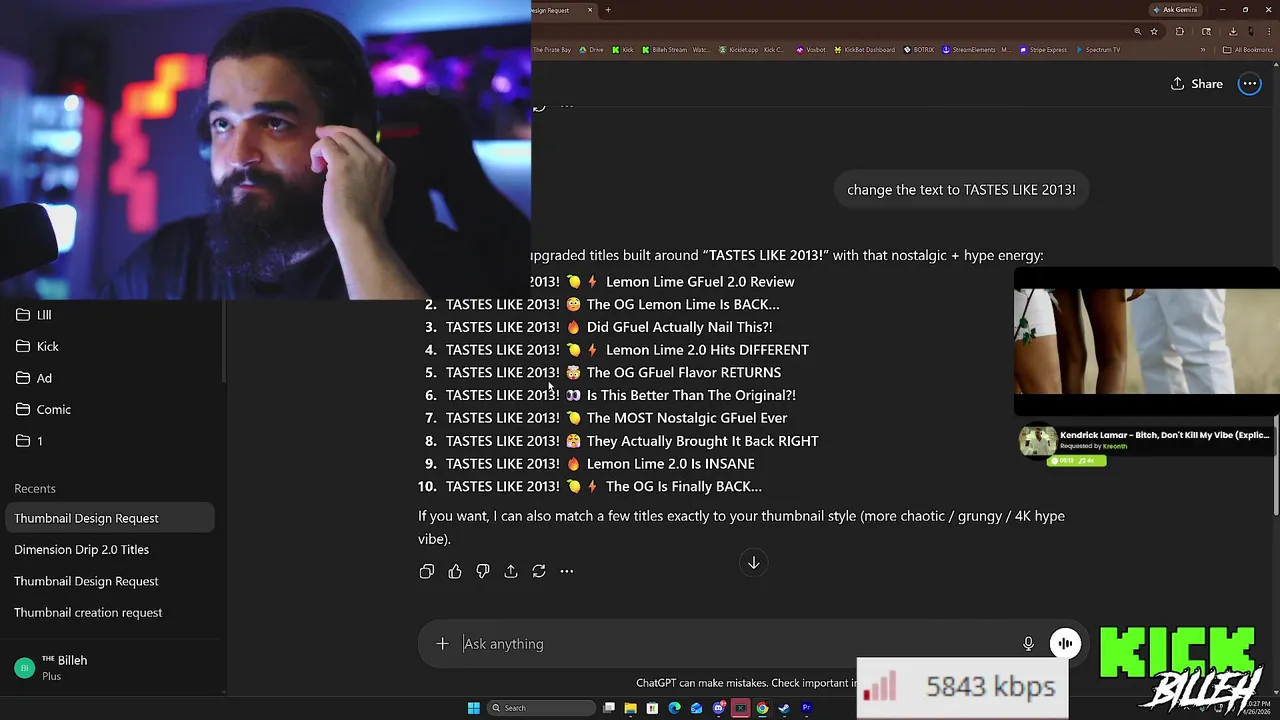Open the Kicklet.app bookmark
Viewport: 1280px width, 720px height.
pos(753,50)
